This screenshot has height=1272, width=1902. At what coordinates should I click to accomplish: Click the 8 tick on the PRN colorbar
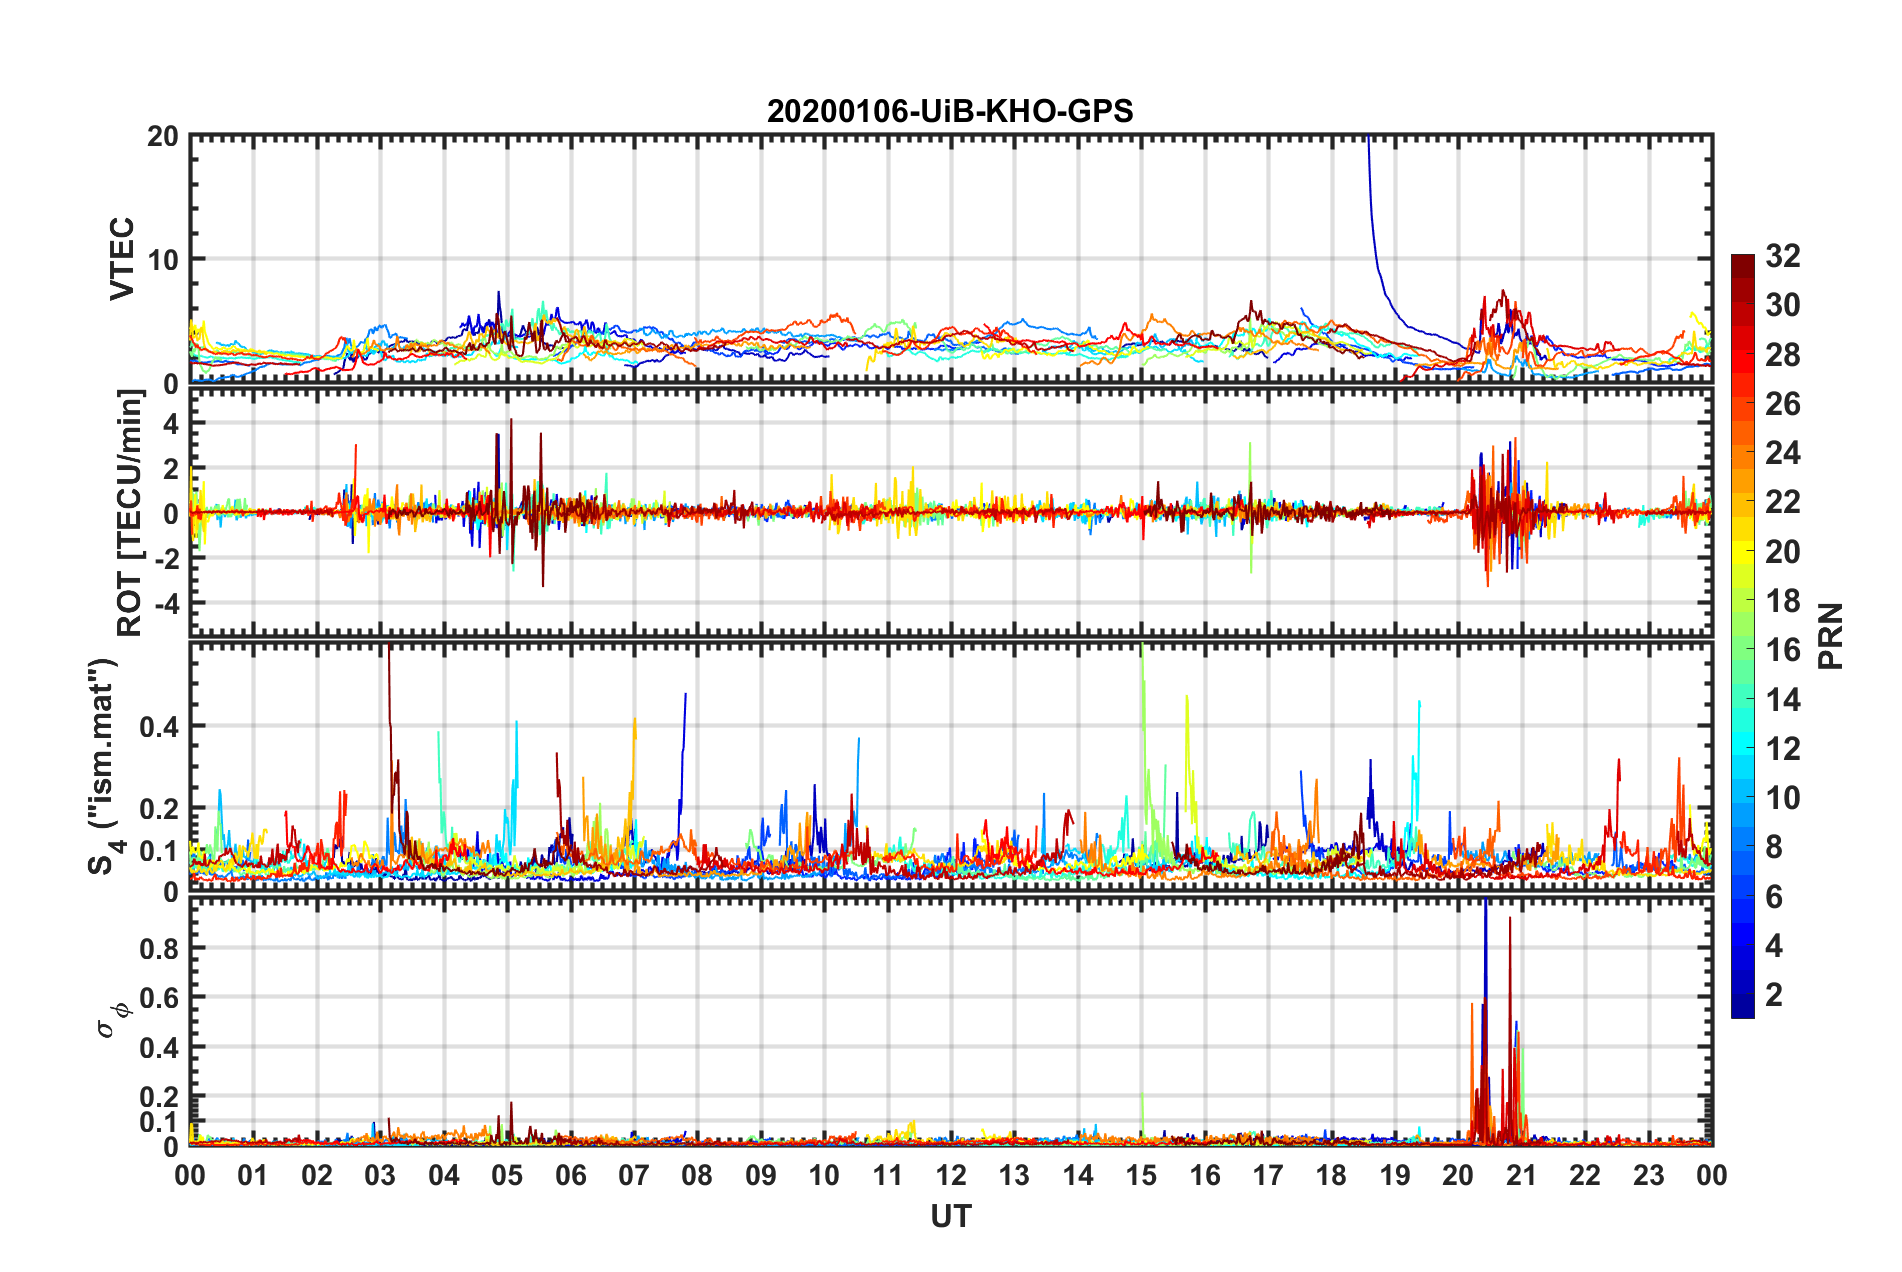(x=1774, y=847)
